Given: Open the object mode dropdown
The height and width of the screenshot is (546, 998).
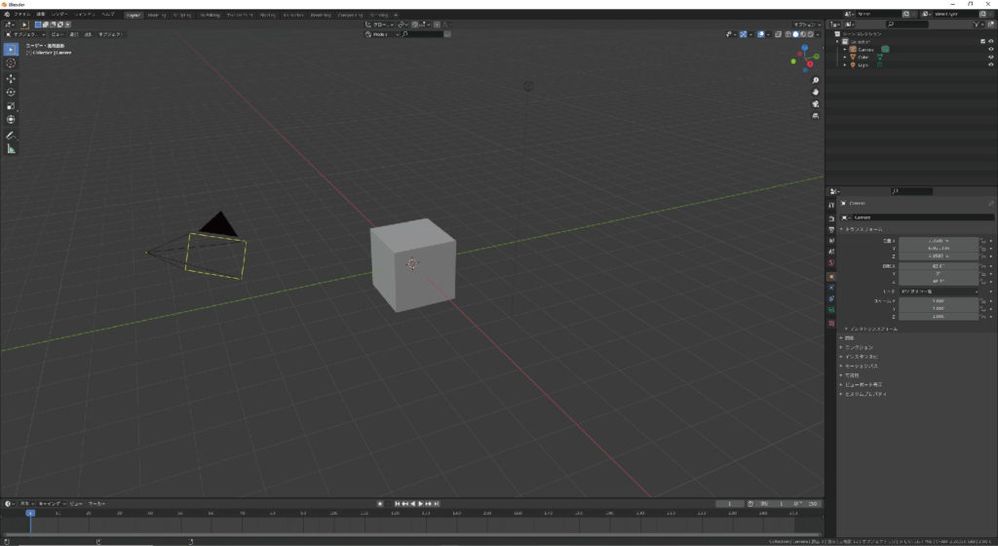Looking at the screenshot, I should click(x=25, y=34).
